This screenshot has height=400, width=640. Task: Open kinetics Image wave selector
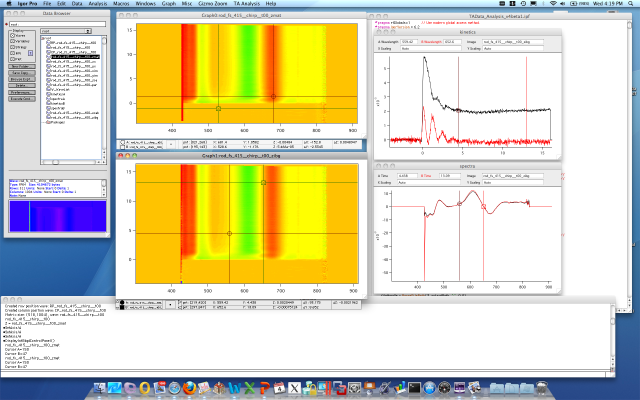tap(513, 42)
